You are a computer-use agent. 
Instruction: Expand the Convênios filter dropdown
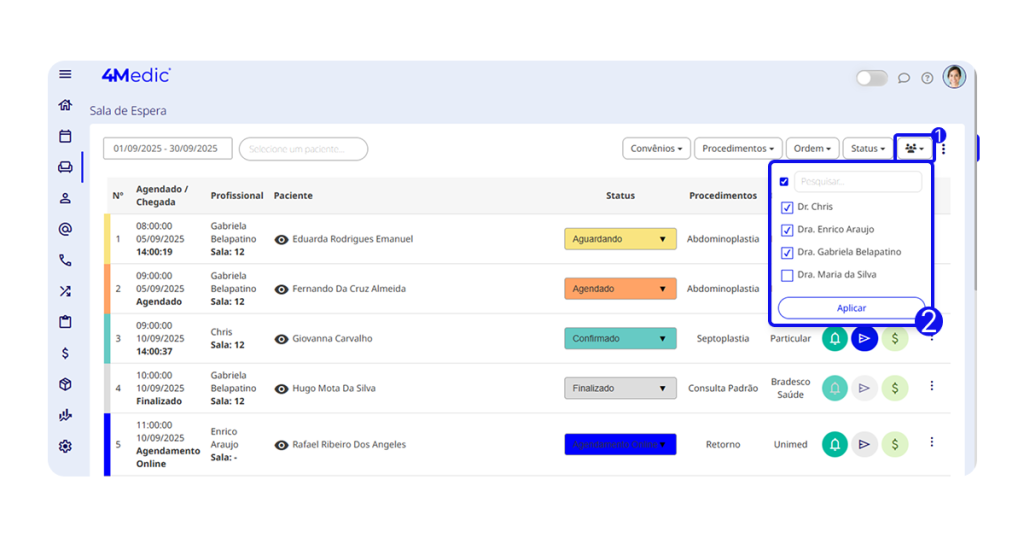[x=656, y=149]
